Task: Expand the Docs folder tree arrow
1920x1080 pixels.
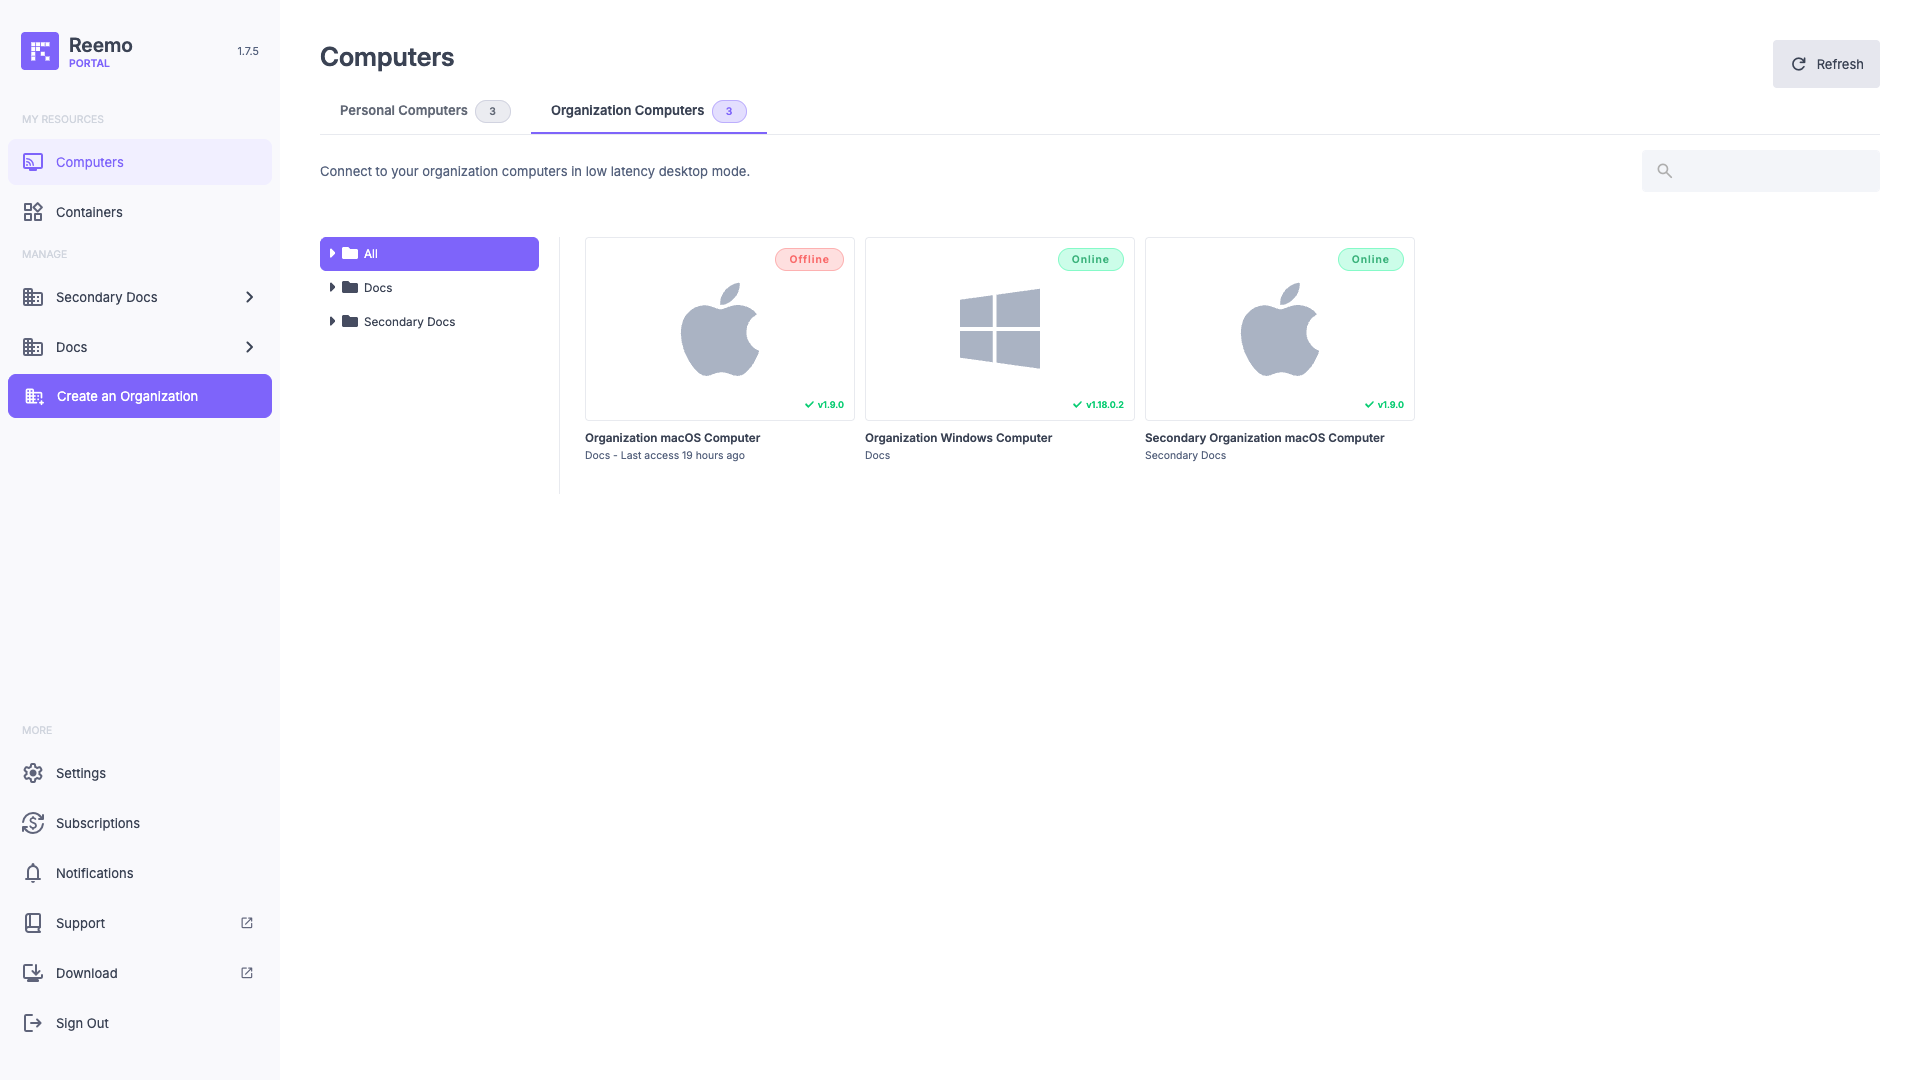Action: coord(332,288)
